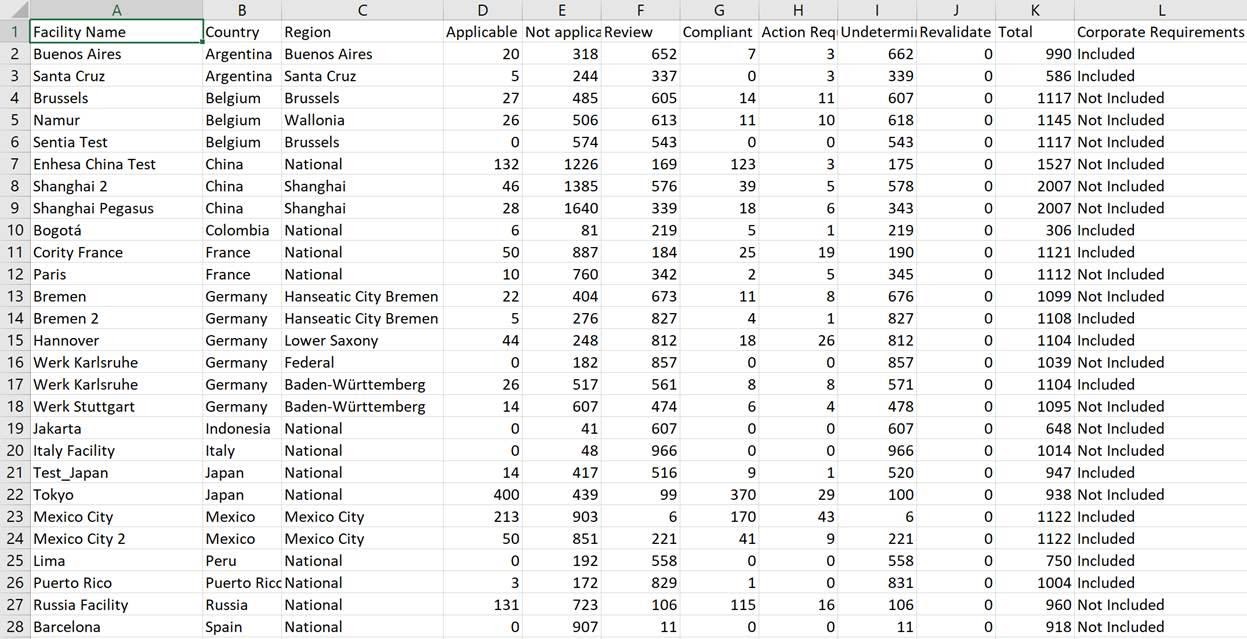Select the Hanseatic City Bremen cell in row 13
The height and width of the screenshot is (639, 1247).
[362, 296]
